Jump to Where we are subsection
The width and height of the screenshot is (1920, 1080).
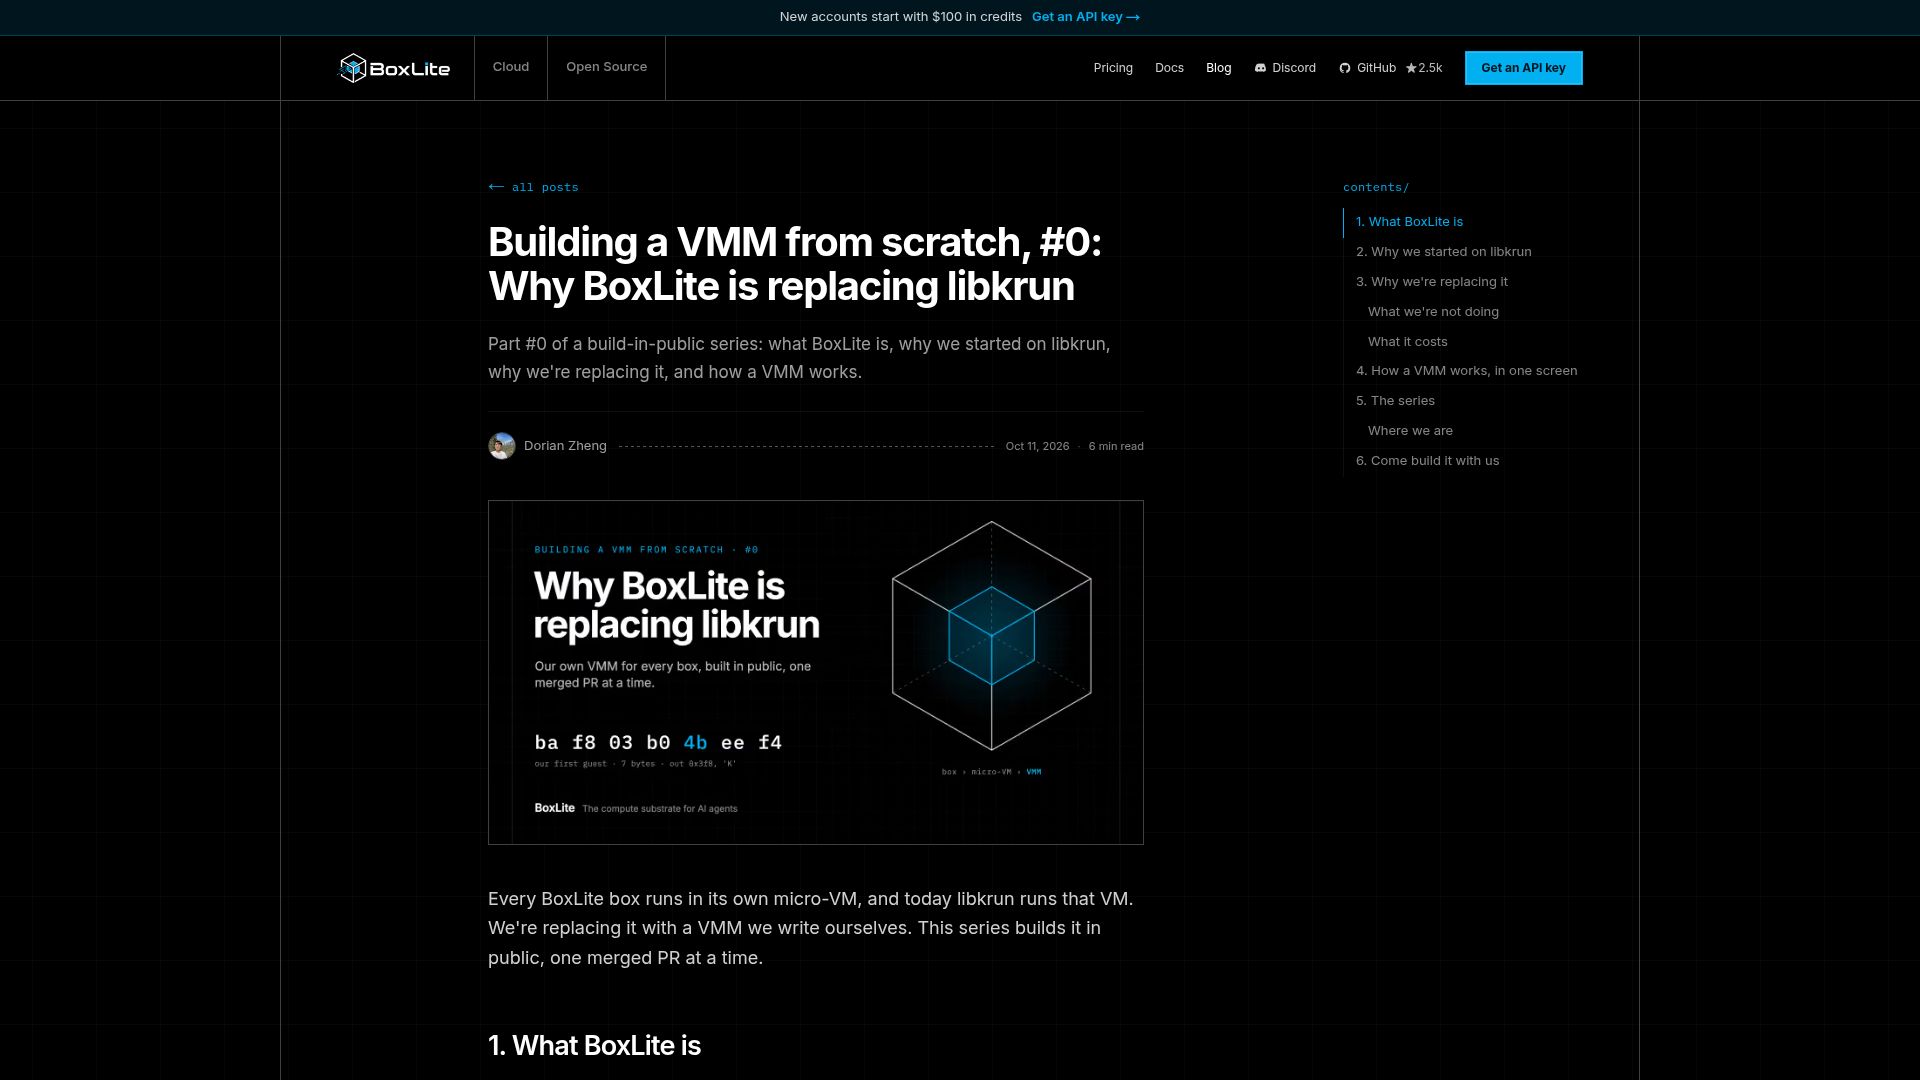(1410, 431)
